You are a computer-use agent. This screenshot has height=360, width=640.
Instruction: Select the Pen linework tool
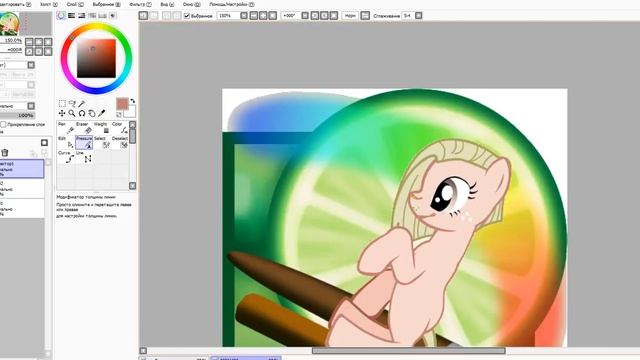coord(65,128)
